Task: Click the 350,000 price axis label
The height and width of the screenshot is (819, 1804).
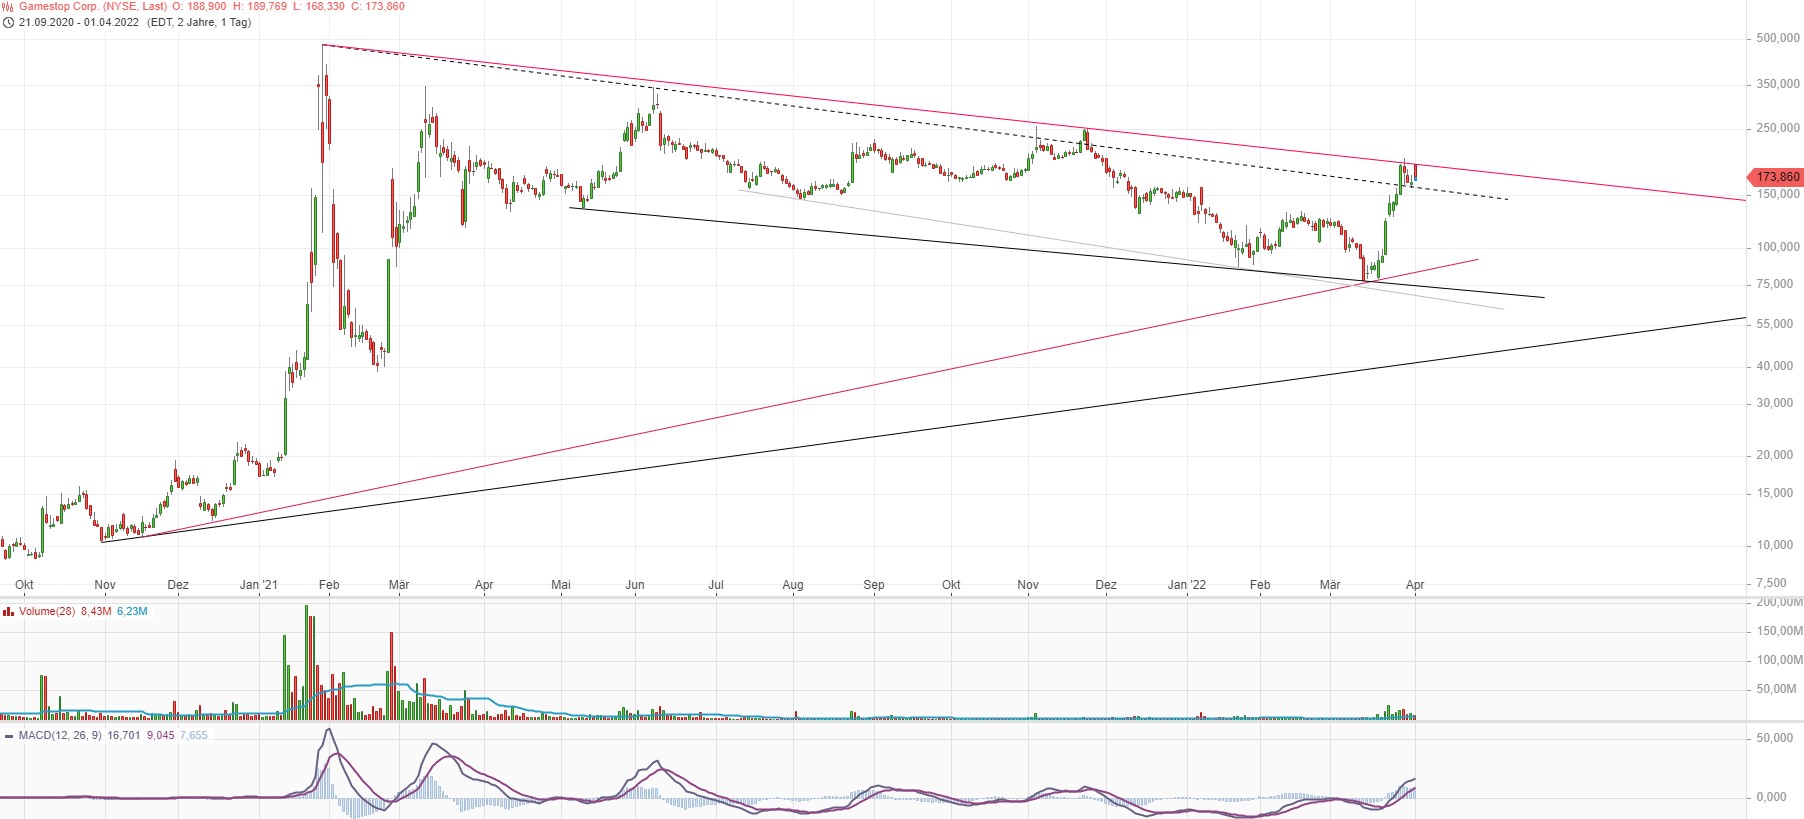Action: tap(1778, 84)
